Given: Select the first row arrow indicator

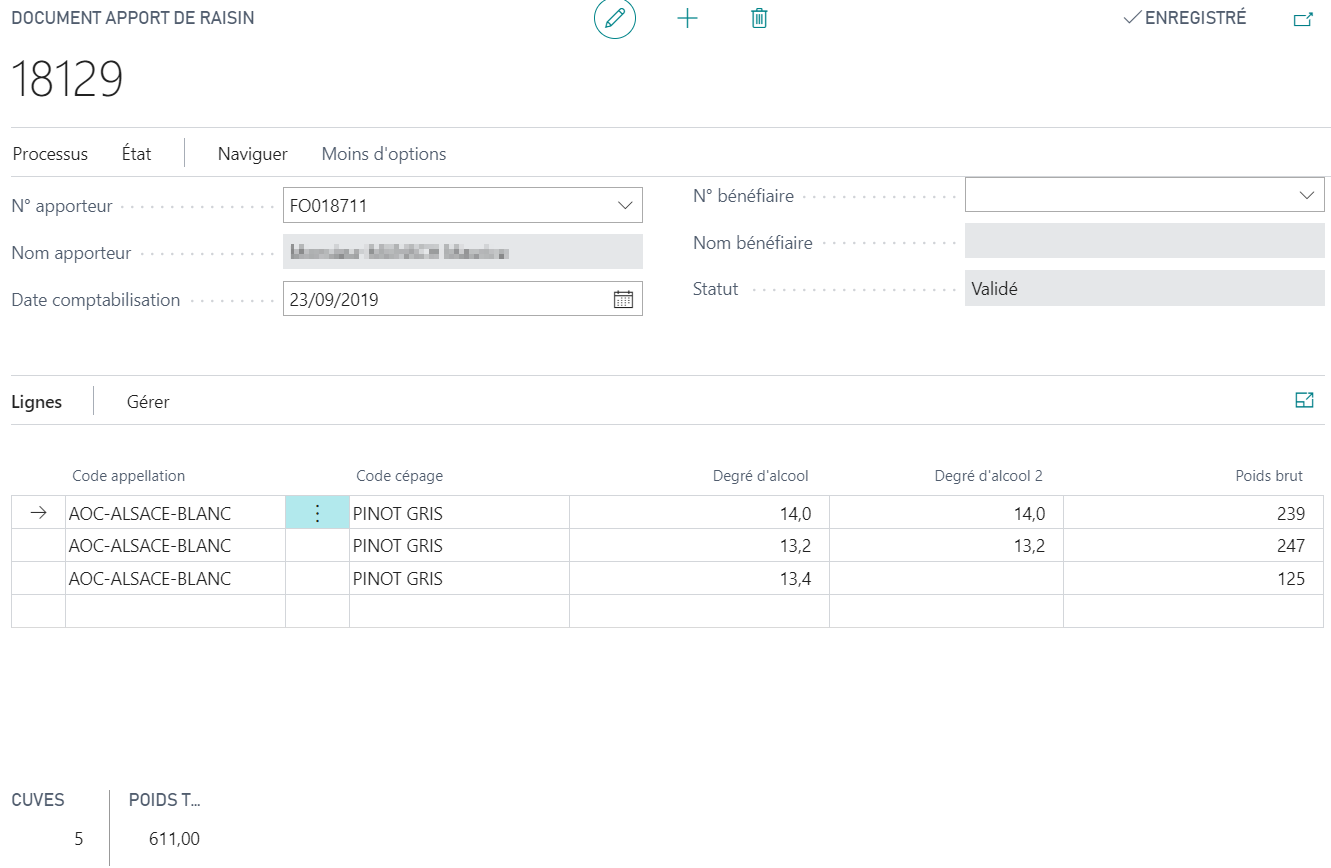Looking at the screenshot, I should coord(38,513).
